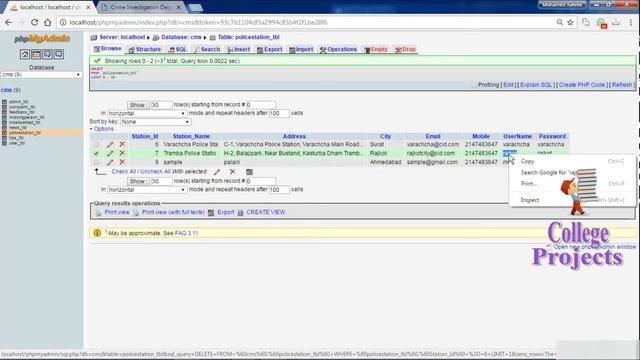Switch to the Browse tab

(x=108, y=49)
